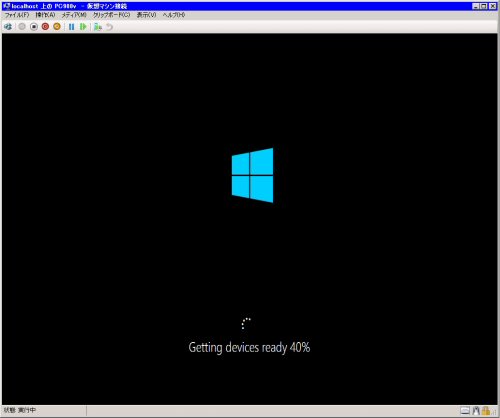Click the keyboard icon in status bar
The width and height of the screenshot is (500, 418).
465,411
